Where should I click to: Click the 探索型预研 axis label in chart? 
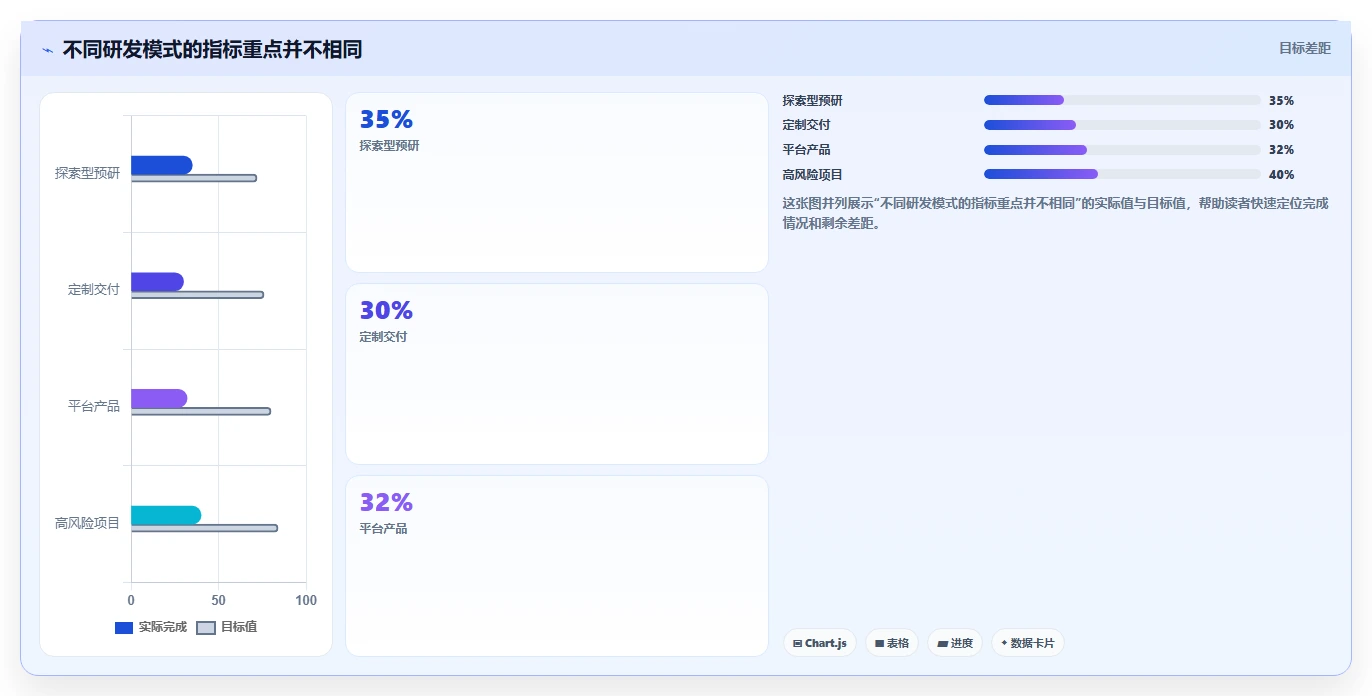(87, 173)
